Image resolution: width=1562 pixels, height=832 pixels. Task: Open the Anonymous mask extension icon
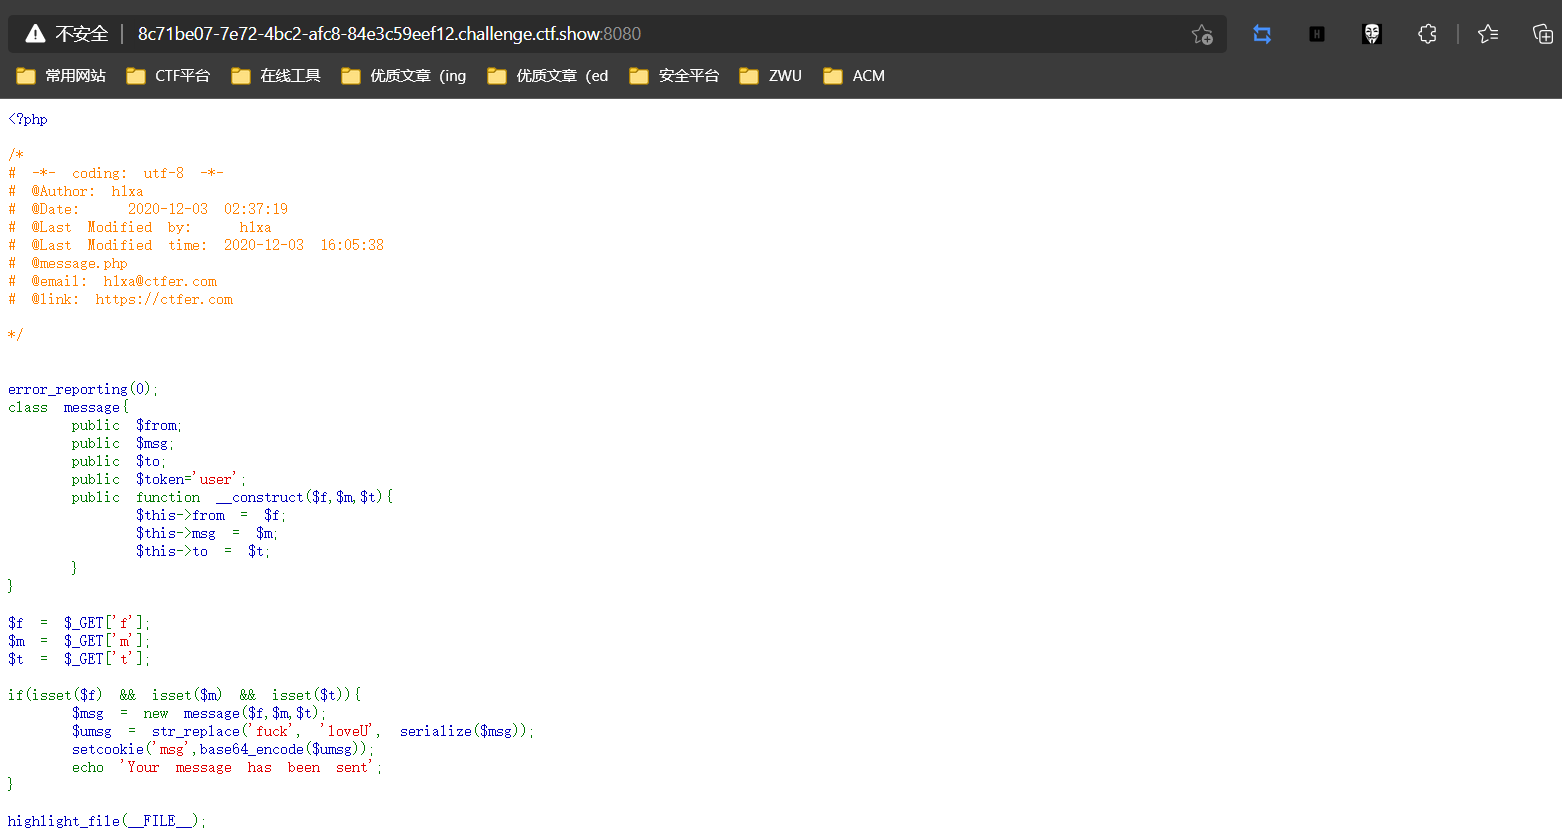pyautogui.click(x=1372, y=34)
